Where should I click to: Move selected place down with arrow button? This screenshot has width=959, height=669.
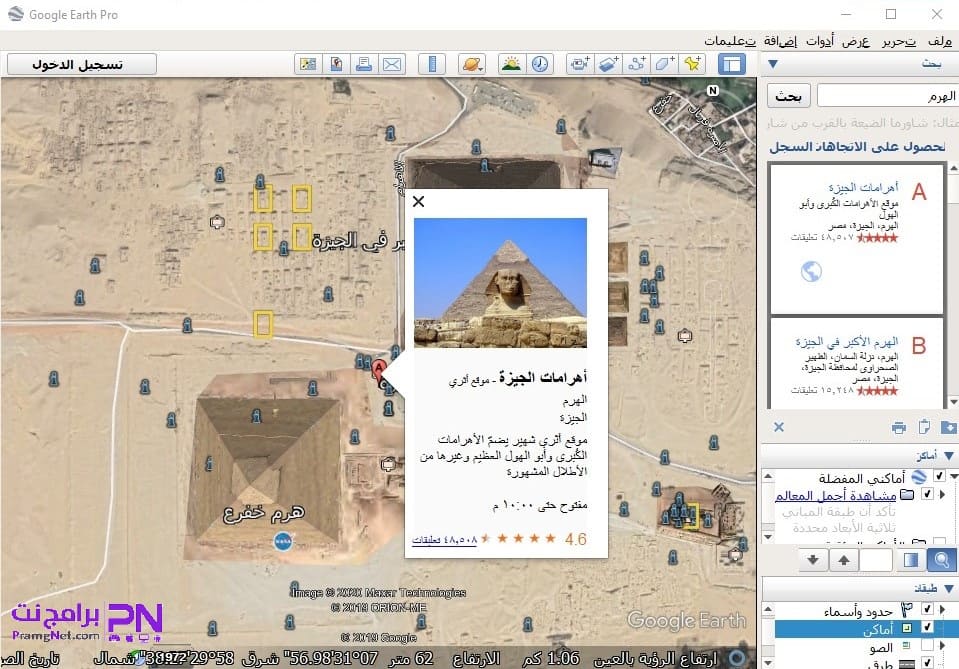click(813, 560)
